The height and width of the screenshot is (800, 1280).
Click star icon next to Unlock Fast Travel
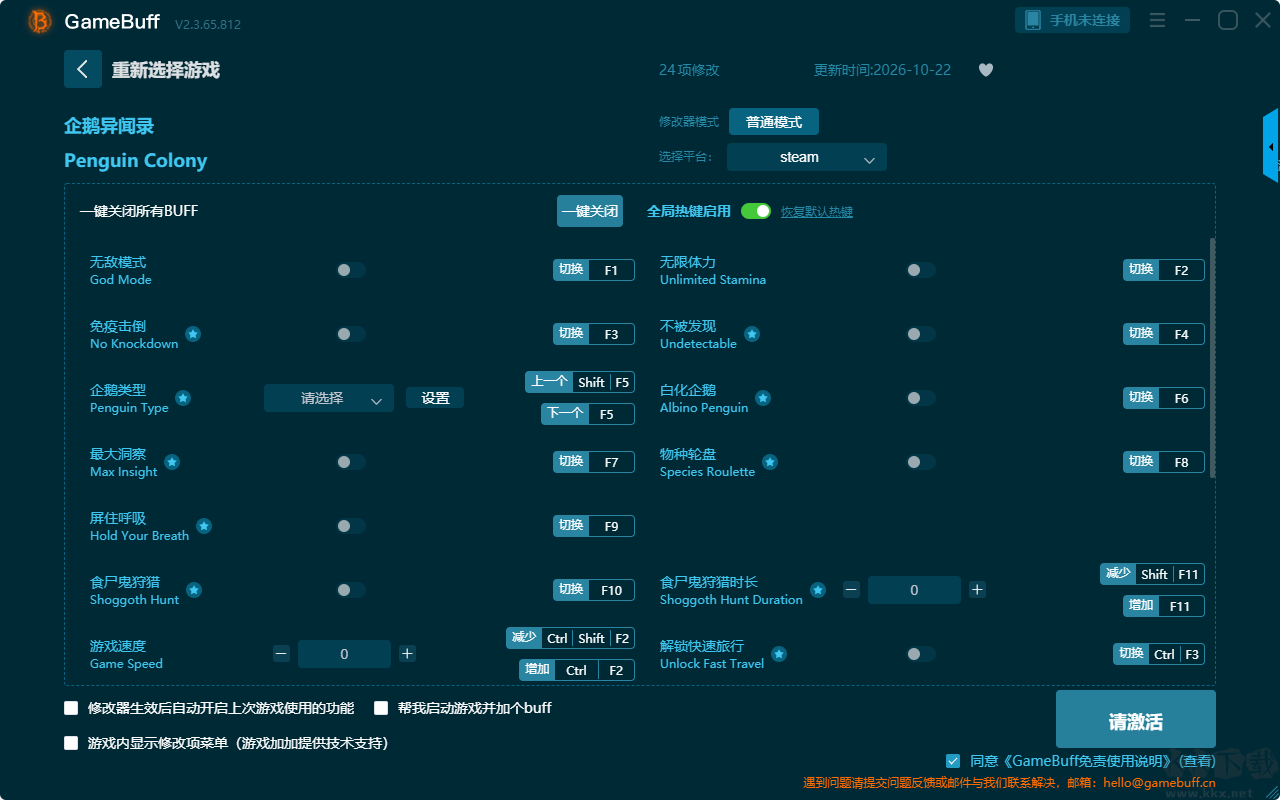tap(779, 654)
